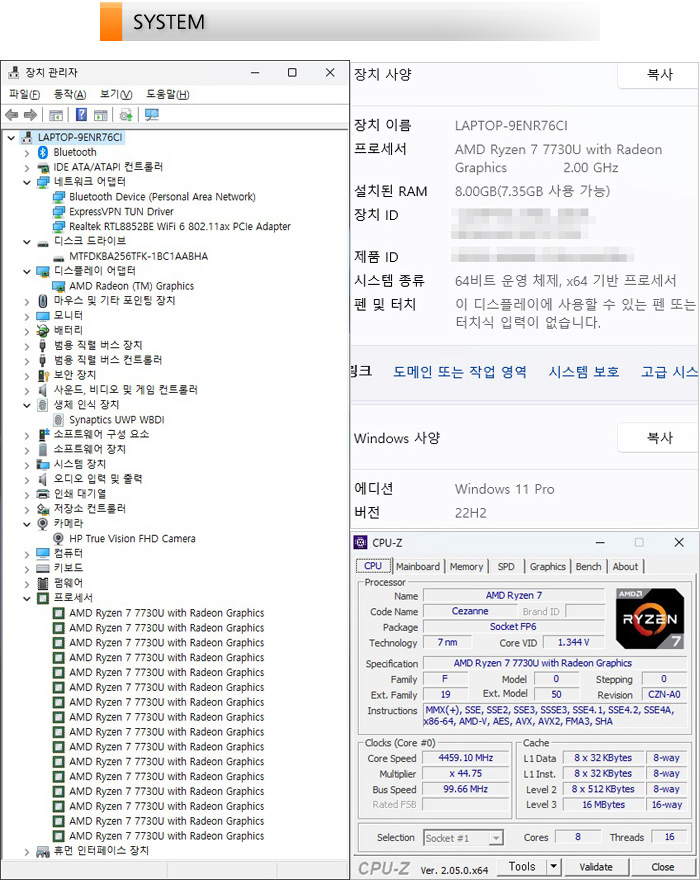Select Synaptics UWP WBDI fingerprint device

117,420
